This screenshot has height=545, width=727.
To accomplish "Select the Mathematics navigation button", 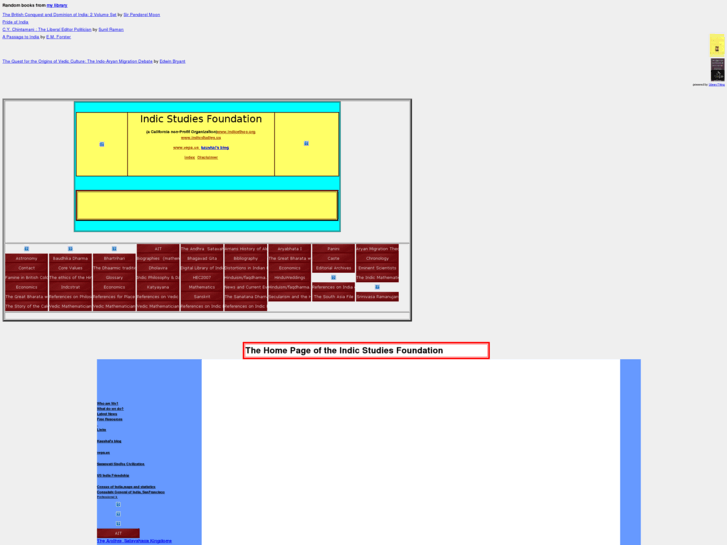I will click(202, 287).
